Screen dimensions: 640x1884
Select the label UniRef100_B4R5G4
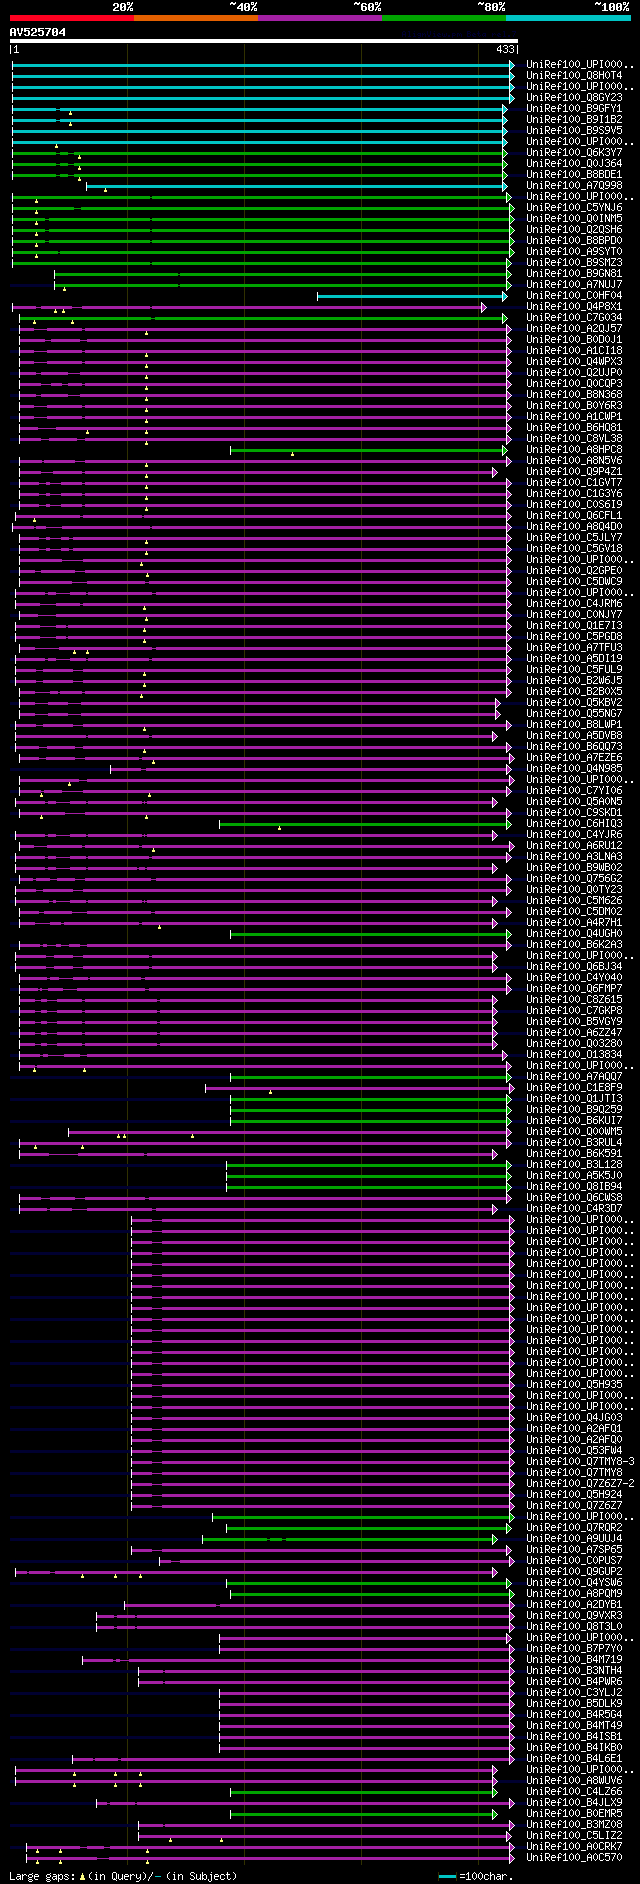point(574,1714)
